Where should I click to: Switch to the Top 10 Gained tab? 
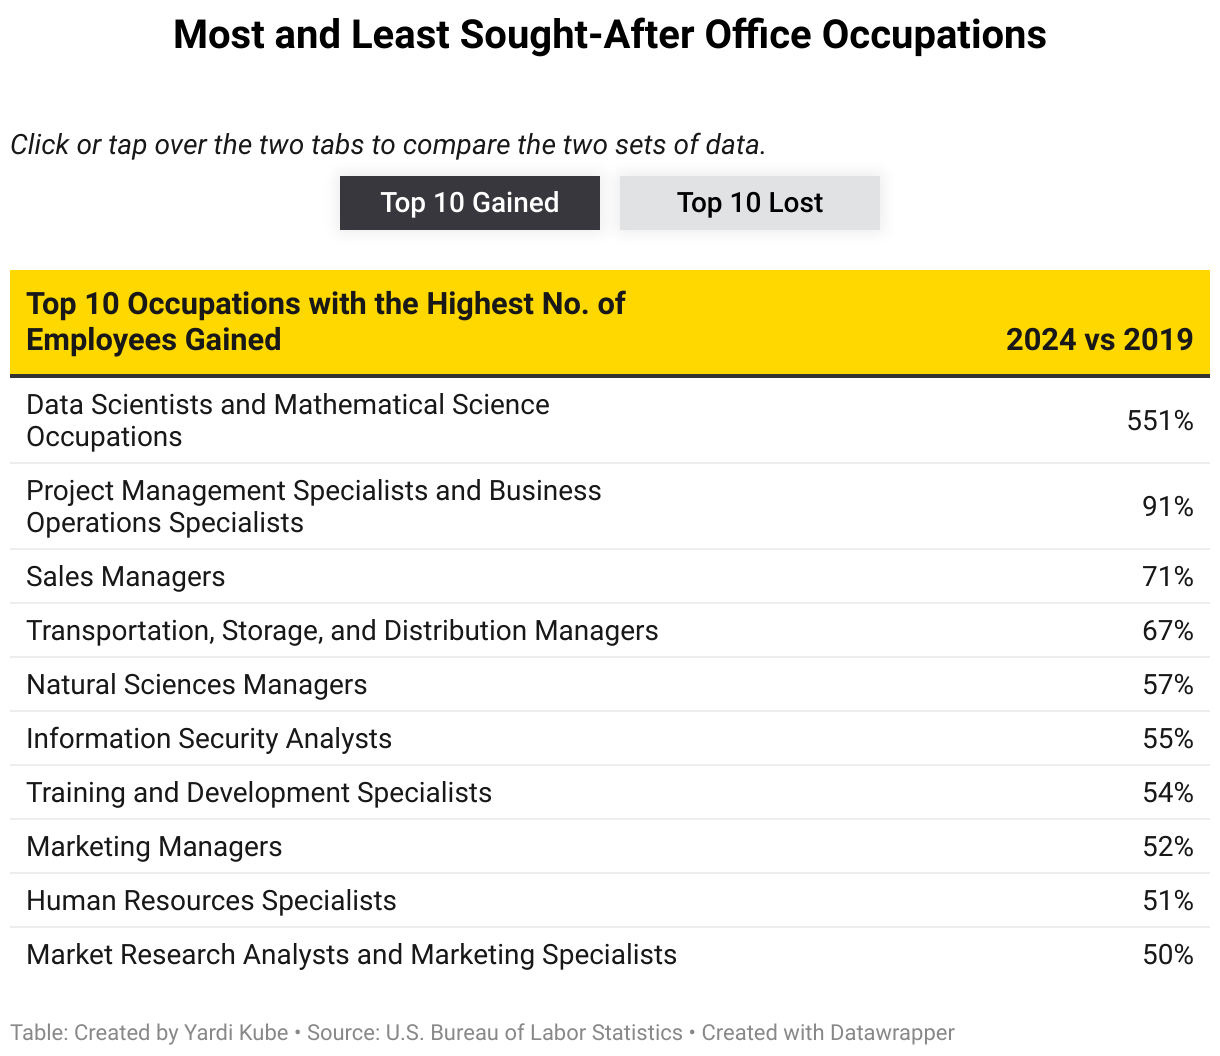coord(469,203)
